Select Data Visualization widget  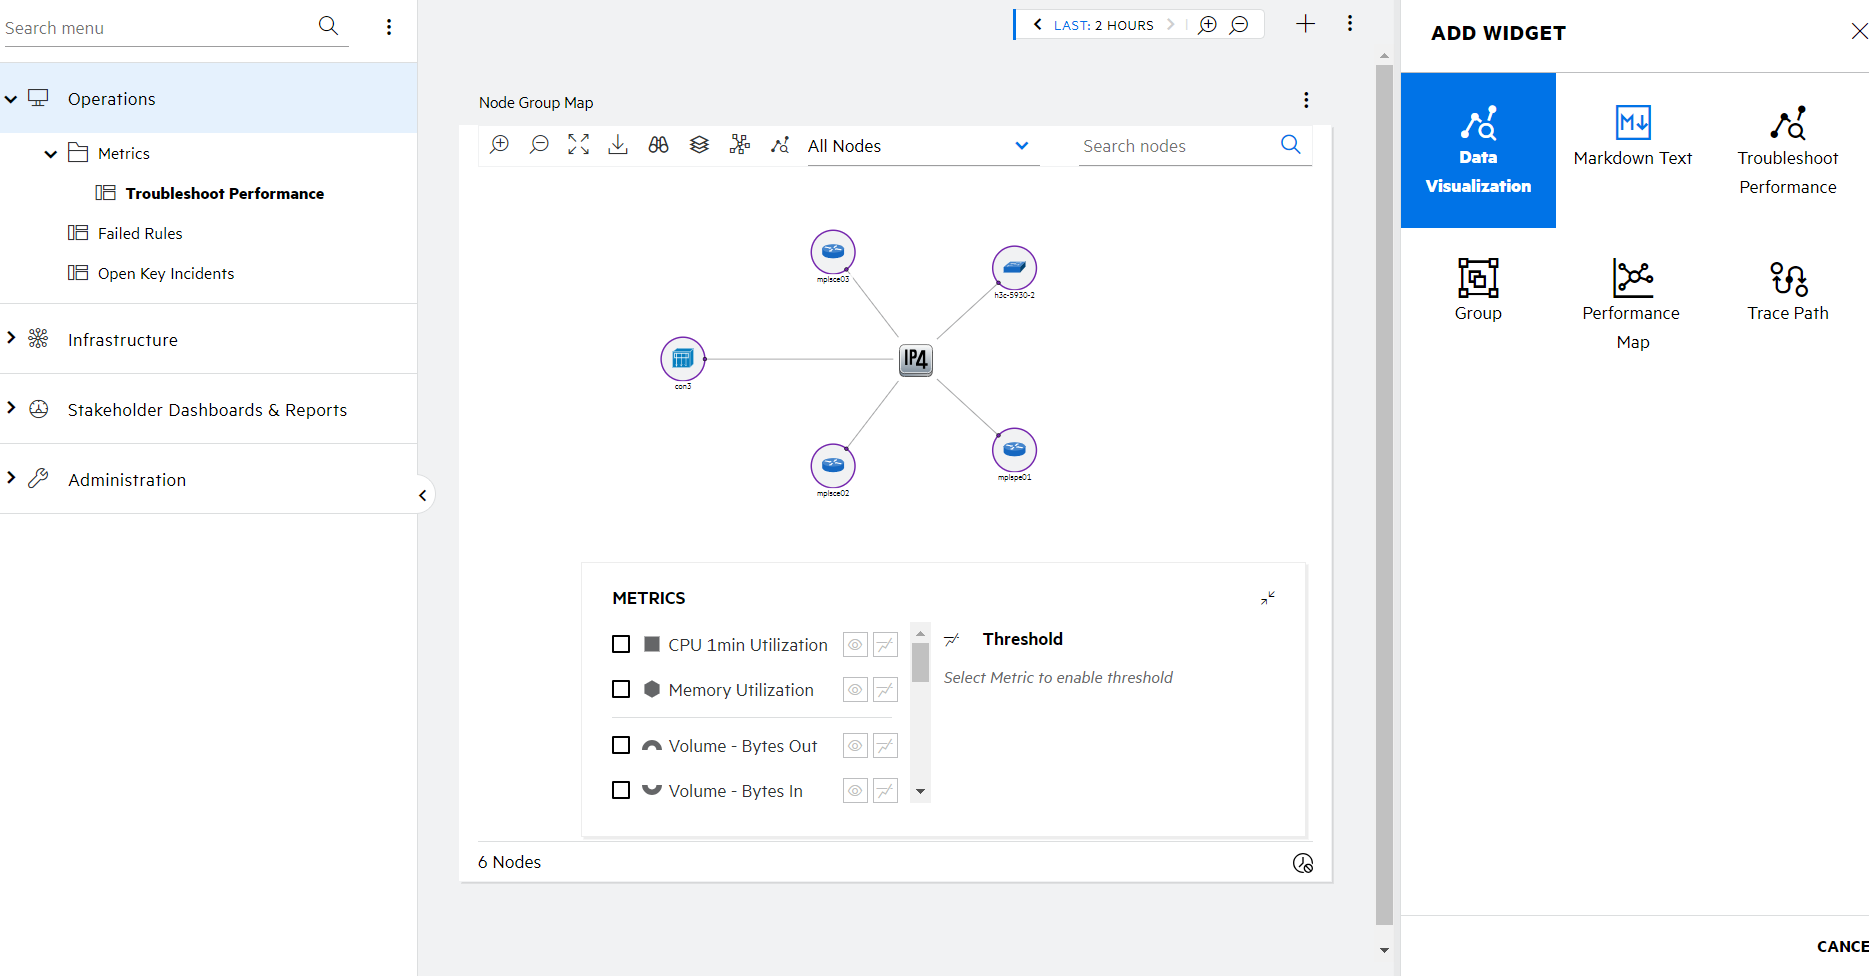(1478, 150)
